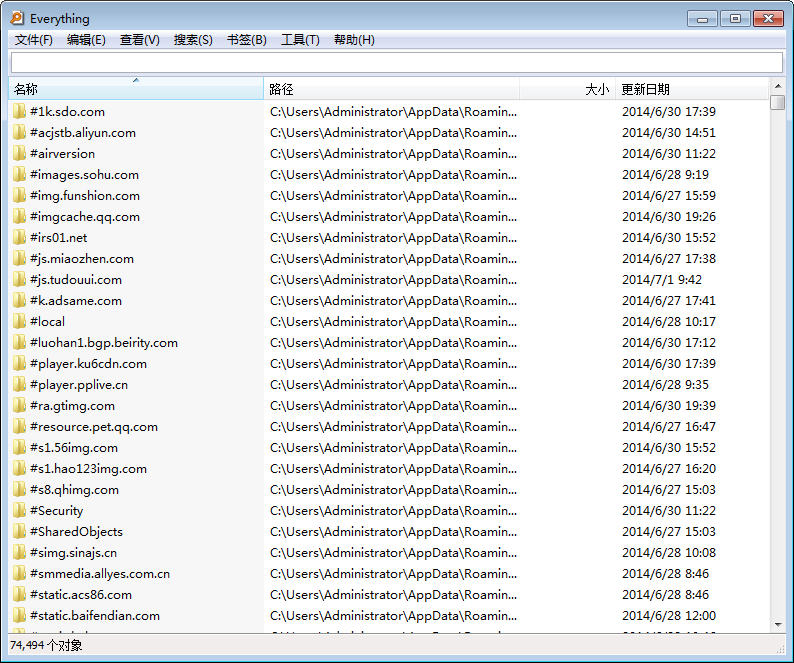
Task: Click the date 2014/6/28 12:00
Action: point(669,616)
